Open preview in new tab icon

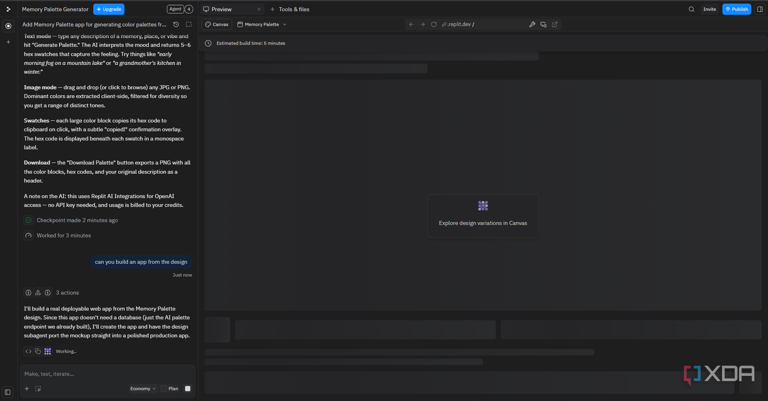coord(555,24)
